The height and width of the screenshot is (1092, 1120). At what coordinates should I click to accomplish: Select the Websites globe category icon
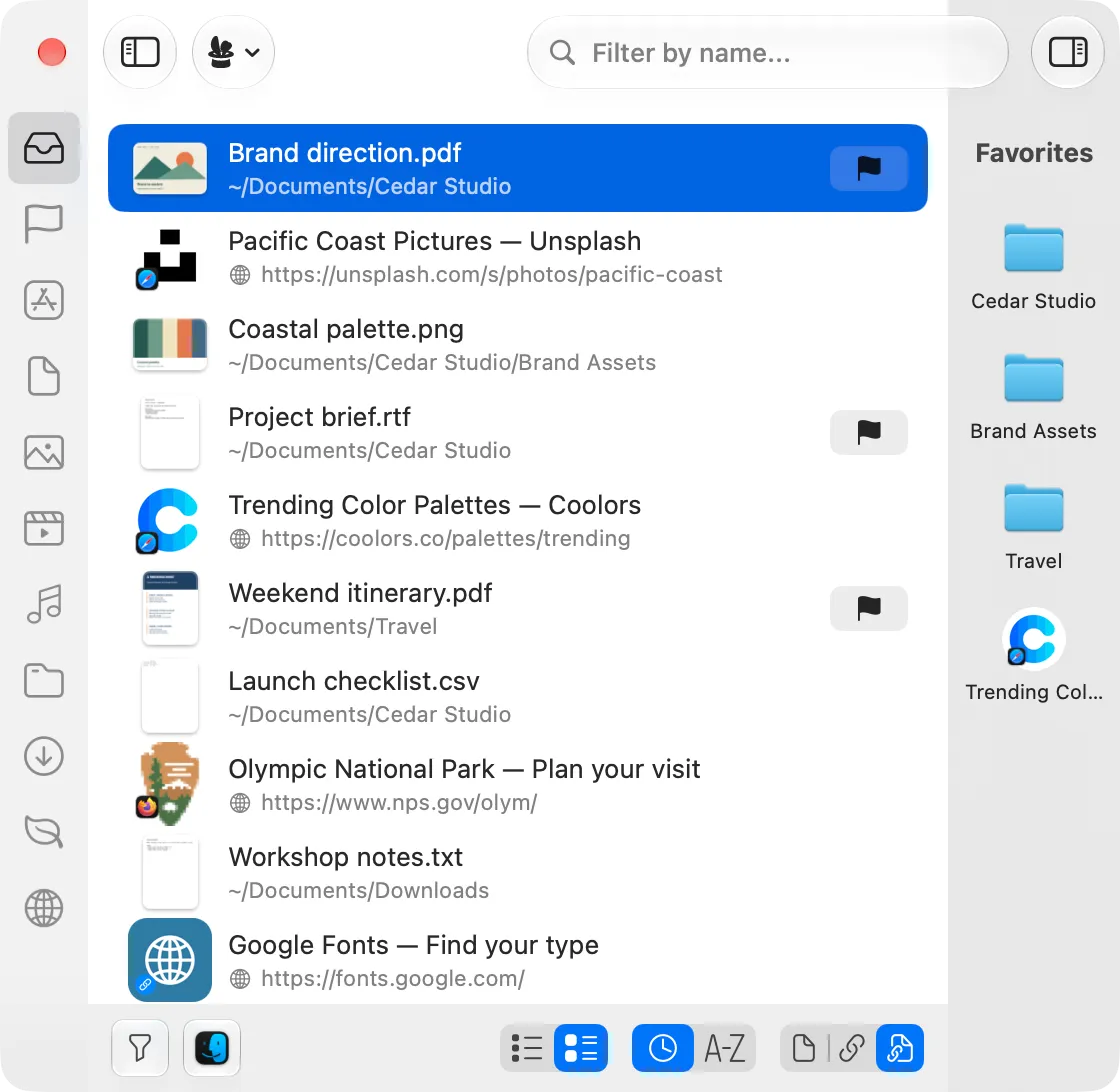pos(44,908)
